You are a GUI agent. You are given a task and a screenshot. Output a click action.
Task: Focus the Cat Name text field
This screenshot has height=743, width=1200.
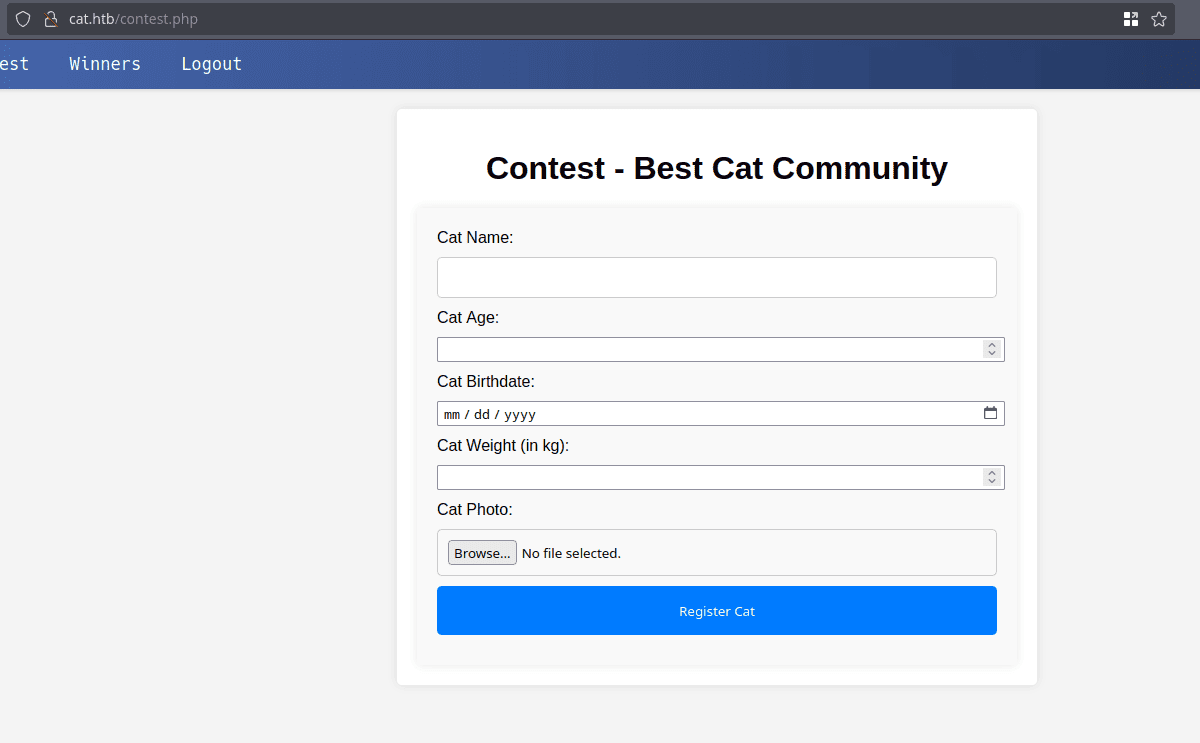[716, 277]
